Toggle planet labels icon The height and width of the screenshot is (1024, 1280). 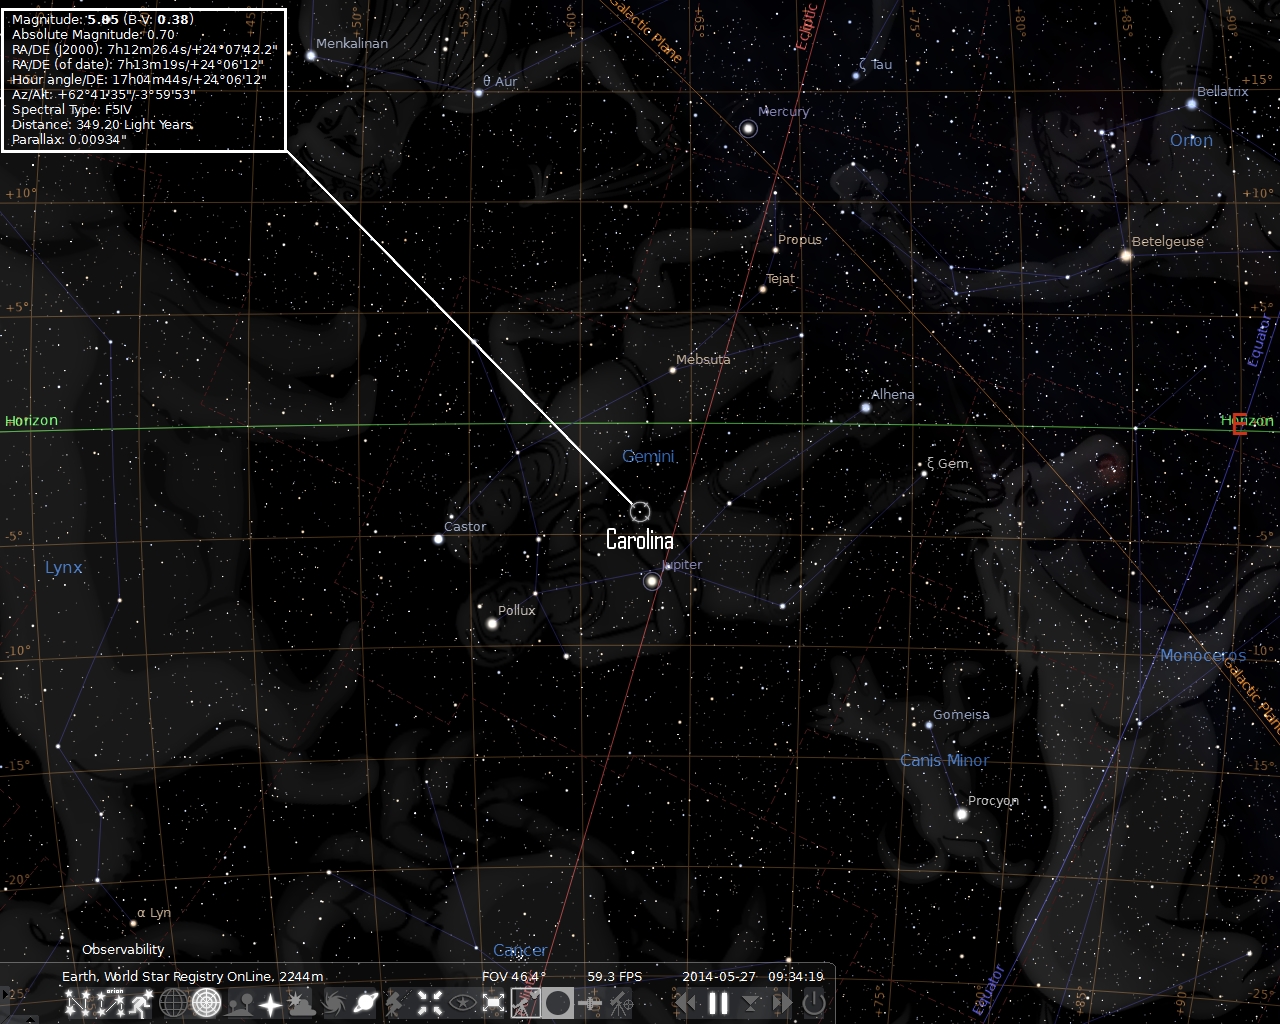point(365,1003)
